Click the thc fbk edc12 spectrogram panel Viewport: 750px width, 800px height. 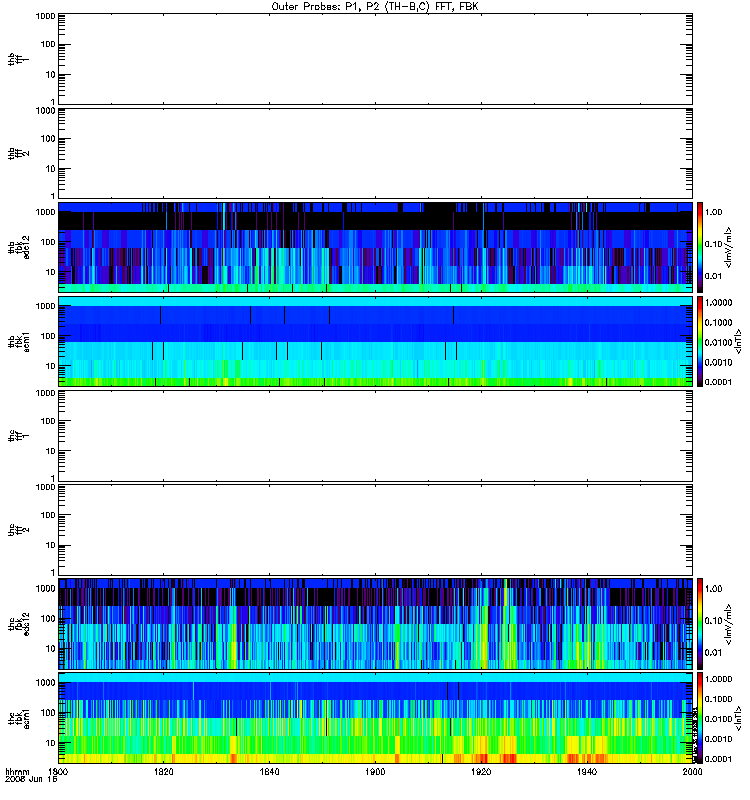[375, 624]
